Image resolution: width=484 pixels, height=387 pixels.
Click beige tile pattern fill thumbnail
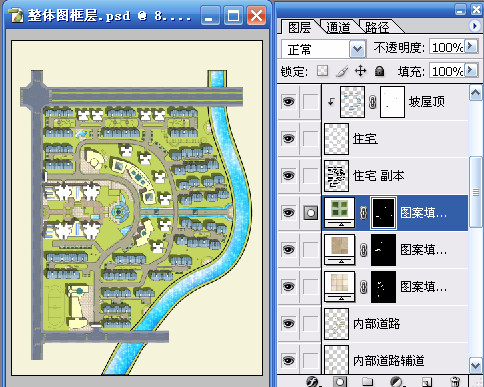pyautogui.click(x=340, y=286)
